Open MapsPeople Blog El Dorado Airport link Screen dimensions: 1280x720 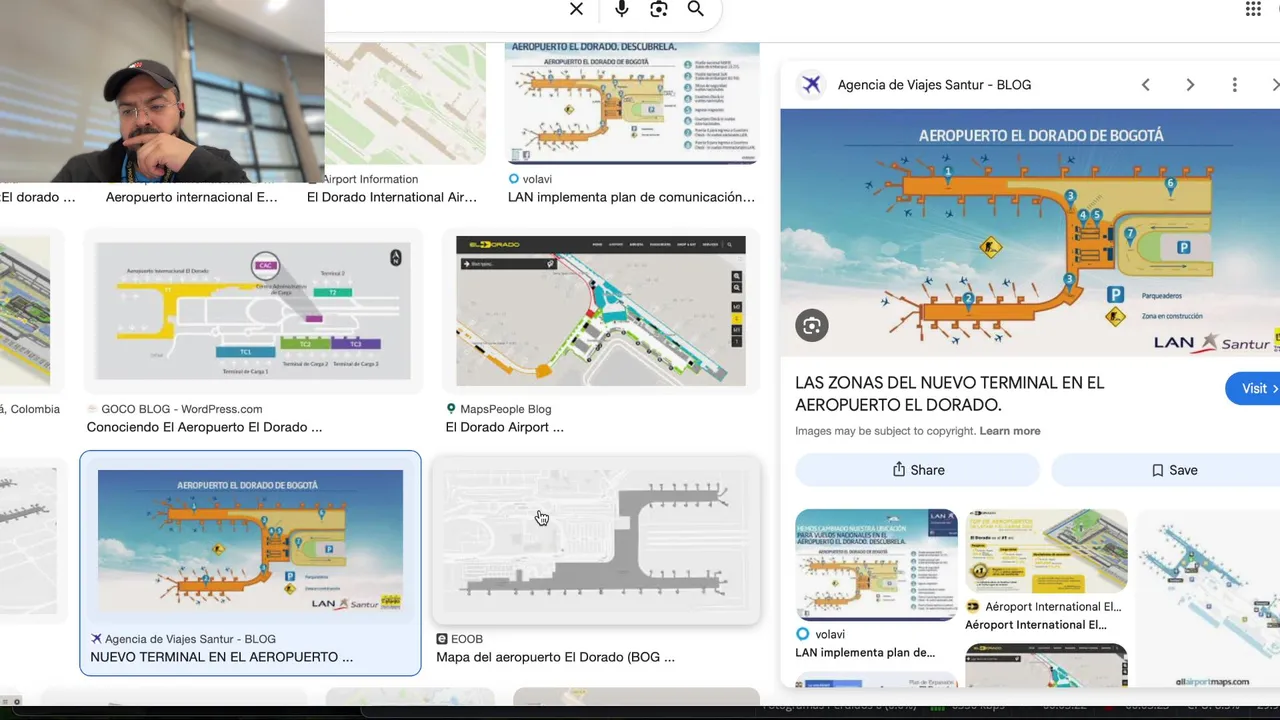[504, 427]
